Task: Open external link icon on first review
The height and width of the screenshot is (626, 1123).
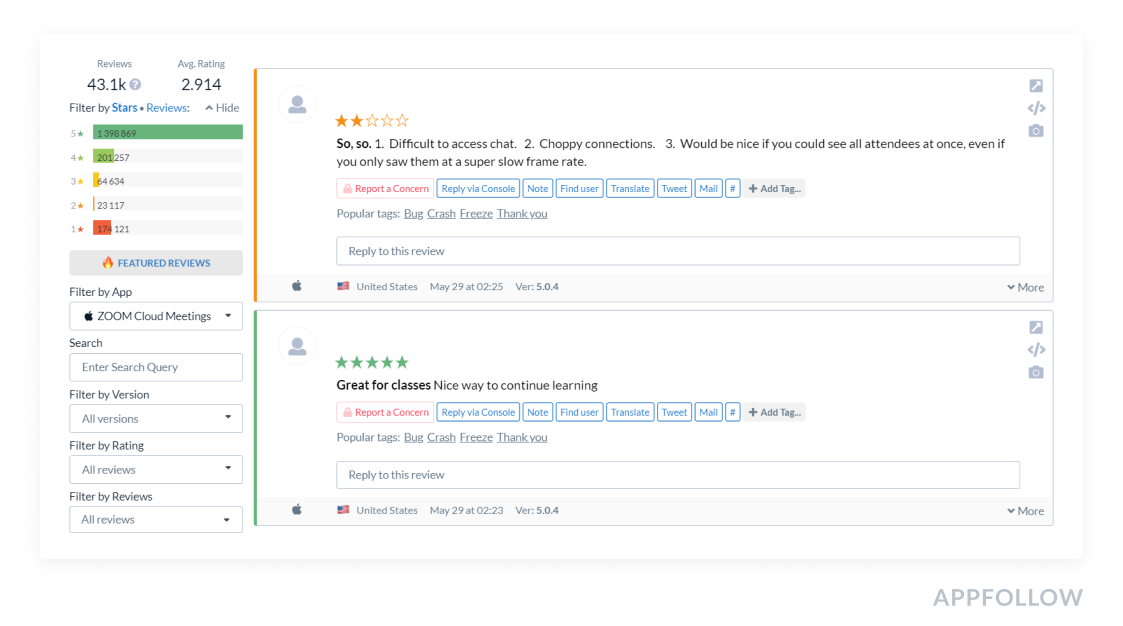Action: click(1036, 86)
